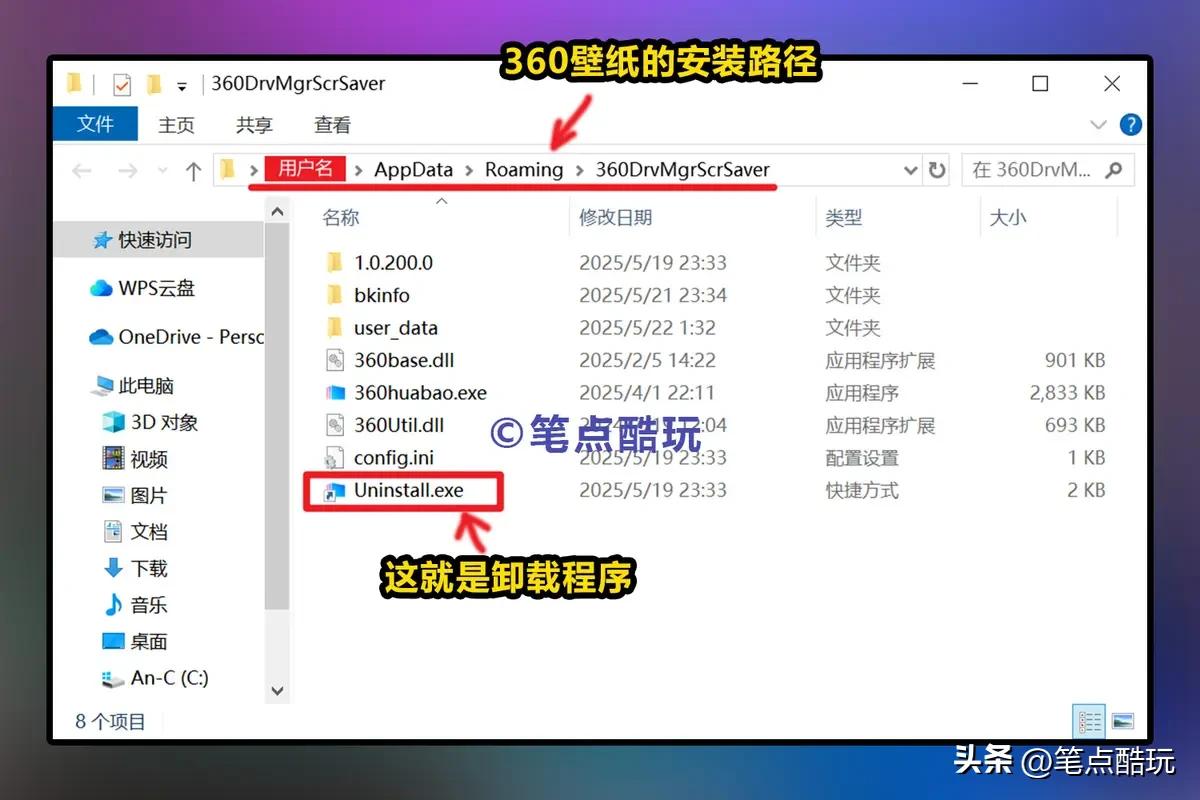This screenshot has height=800, width=1200.
Task: Click the config.ini file icon
Action: (x=335, y=458)
